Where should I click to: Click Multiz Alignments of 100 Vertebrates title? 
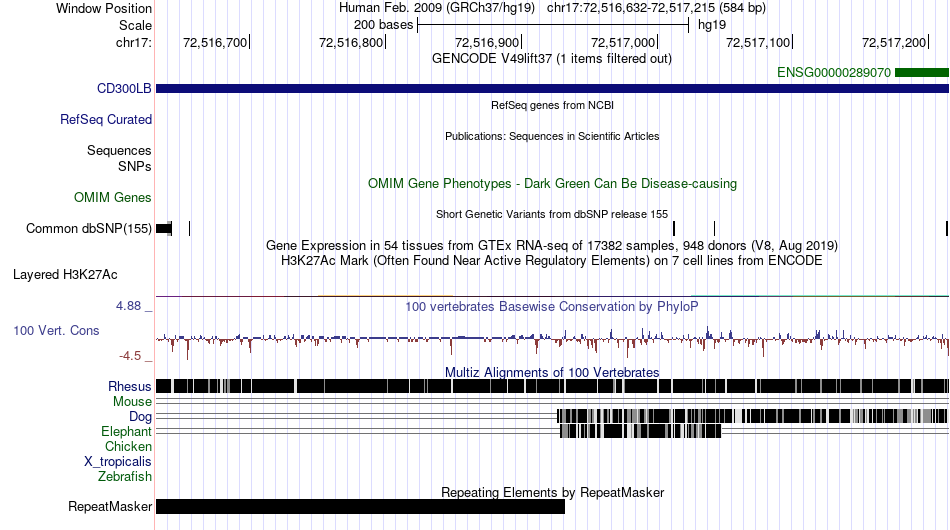click(552, 373)
